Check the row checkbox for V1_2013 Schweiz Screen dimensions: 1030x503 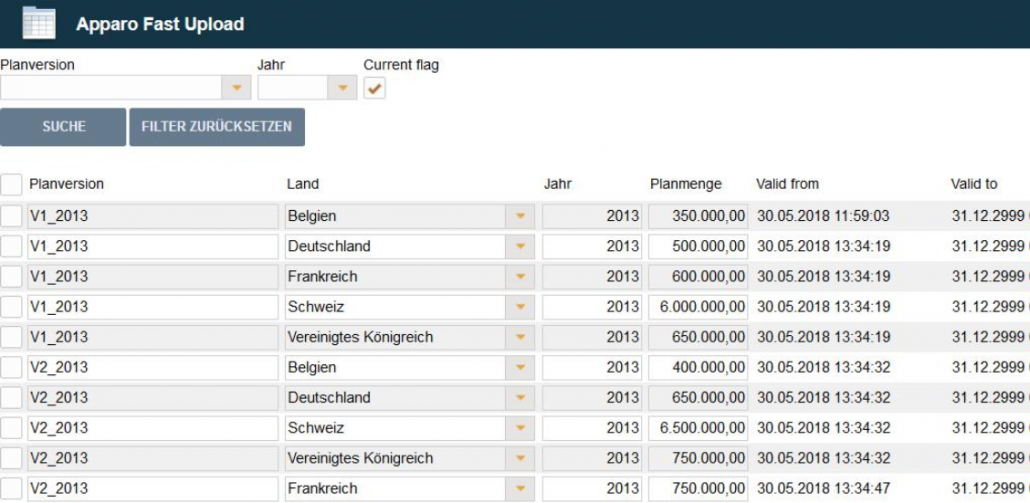pyautogui.click(x=12, y=307)
